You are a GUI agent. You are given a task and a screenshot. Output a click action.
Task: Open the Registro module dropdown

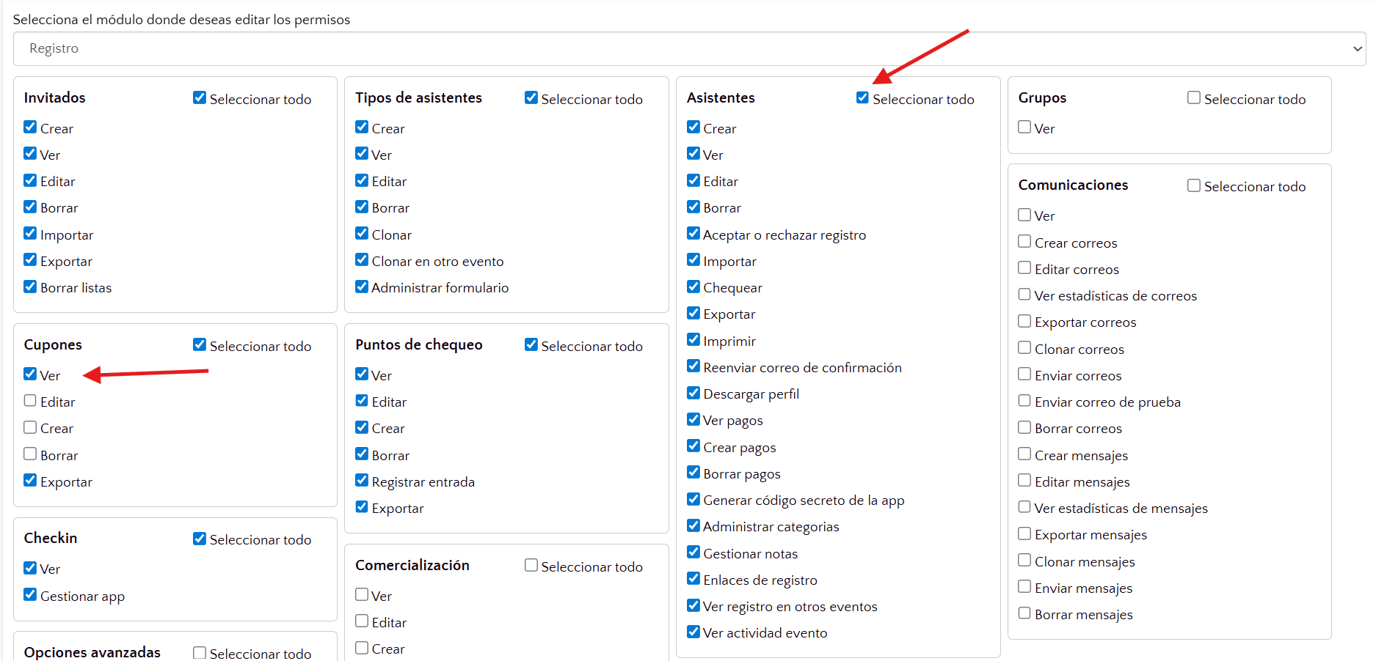pos(688,49)
